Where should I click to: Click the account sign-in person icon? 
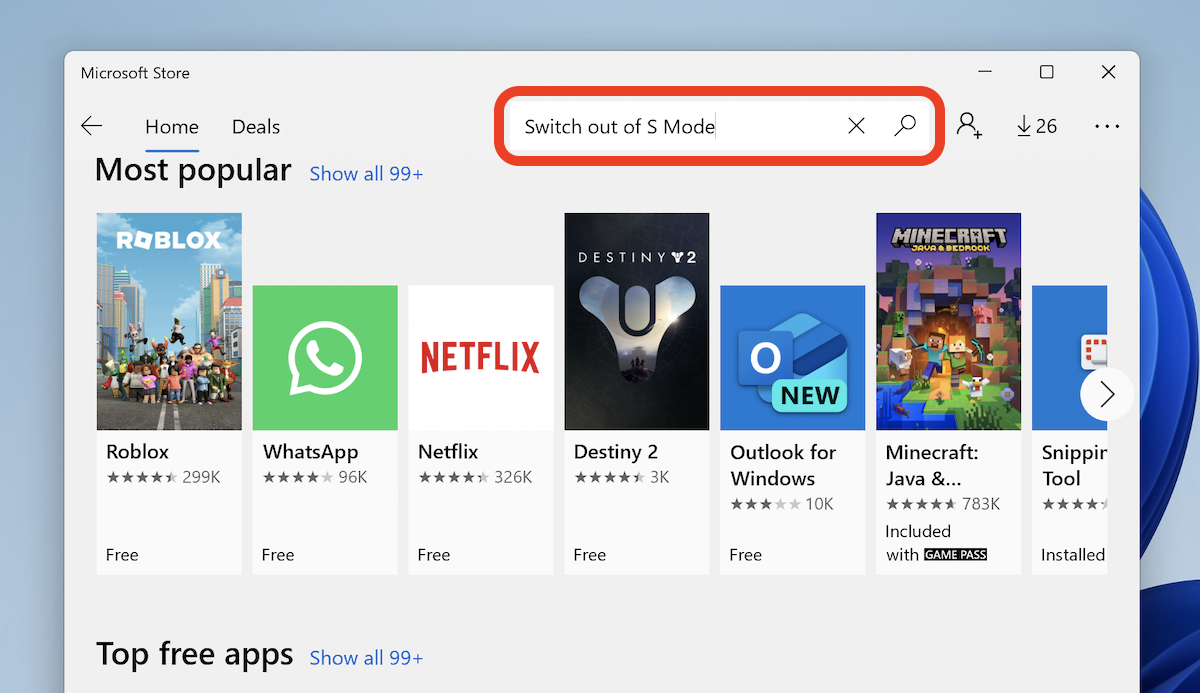968,125
